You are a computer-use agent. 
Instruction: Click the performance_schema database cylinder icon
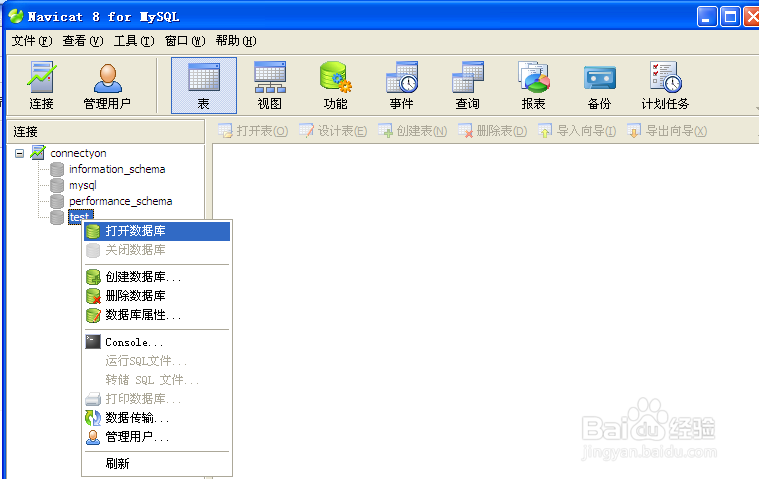[57, 201]
